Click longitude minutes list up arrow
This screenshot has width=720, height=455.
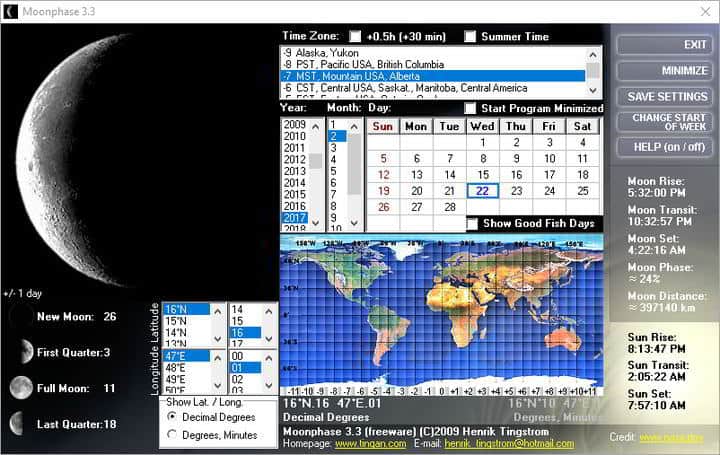269,358
